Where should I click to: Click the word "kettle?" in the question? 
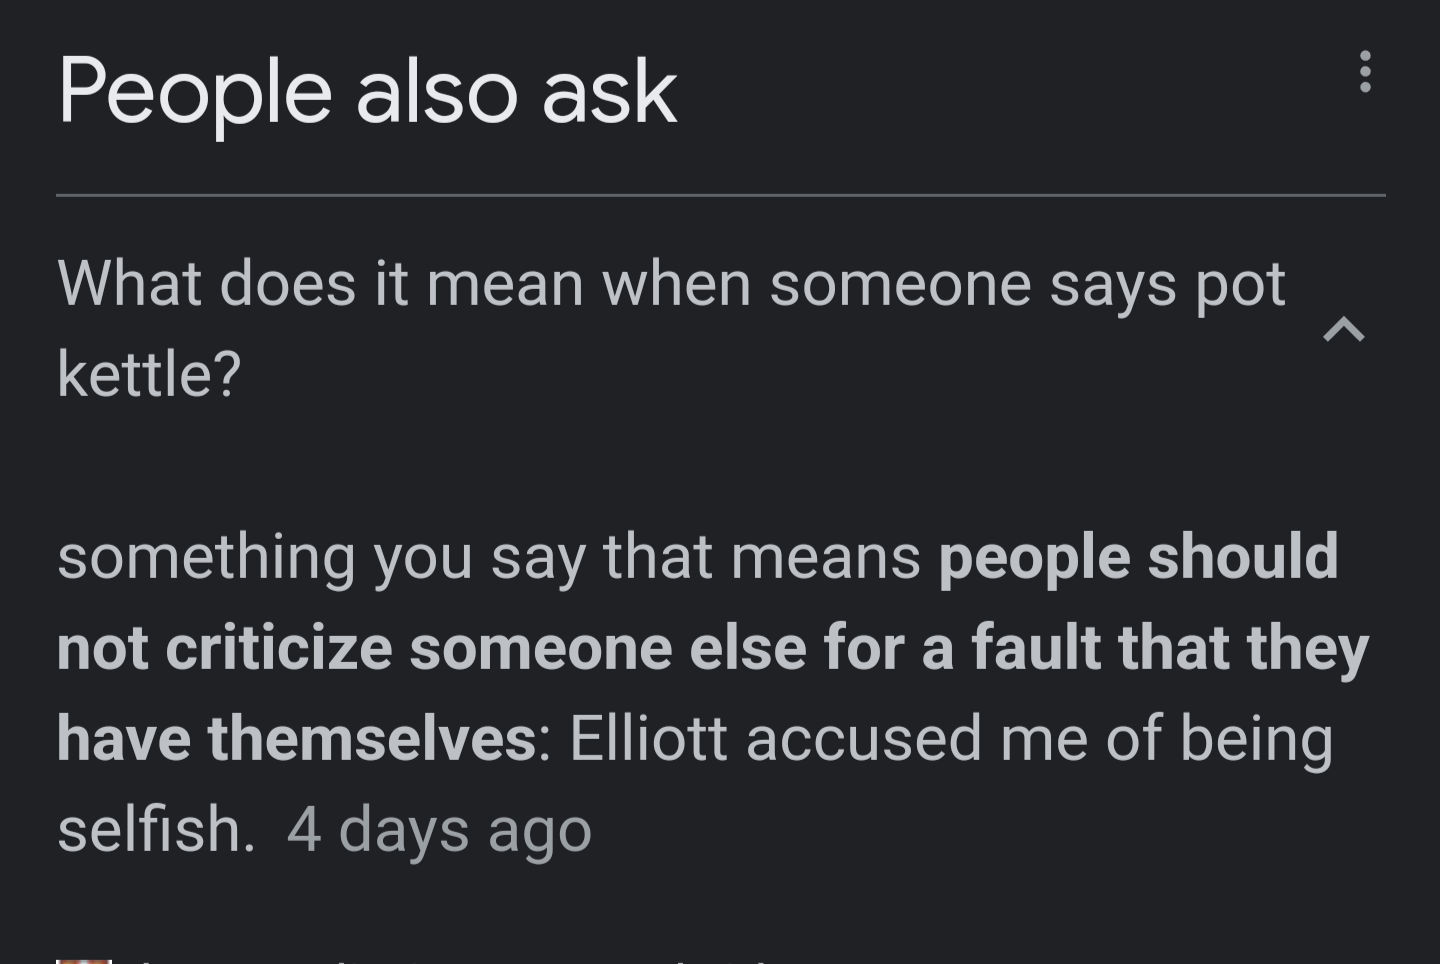click(x=149, y=375)
